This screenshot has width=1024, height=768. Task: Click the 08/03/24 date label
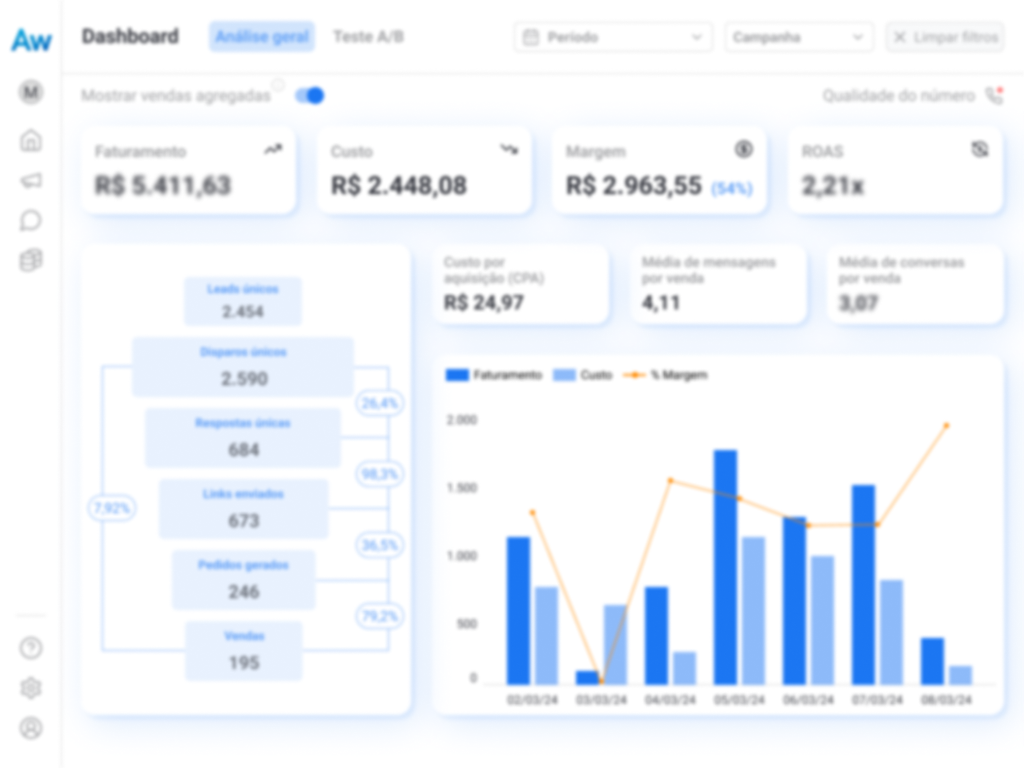point(946,699)
